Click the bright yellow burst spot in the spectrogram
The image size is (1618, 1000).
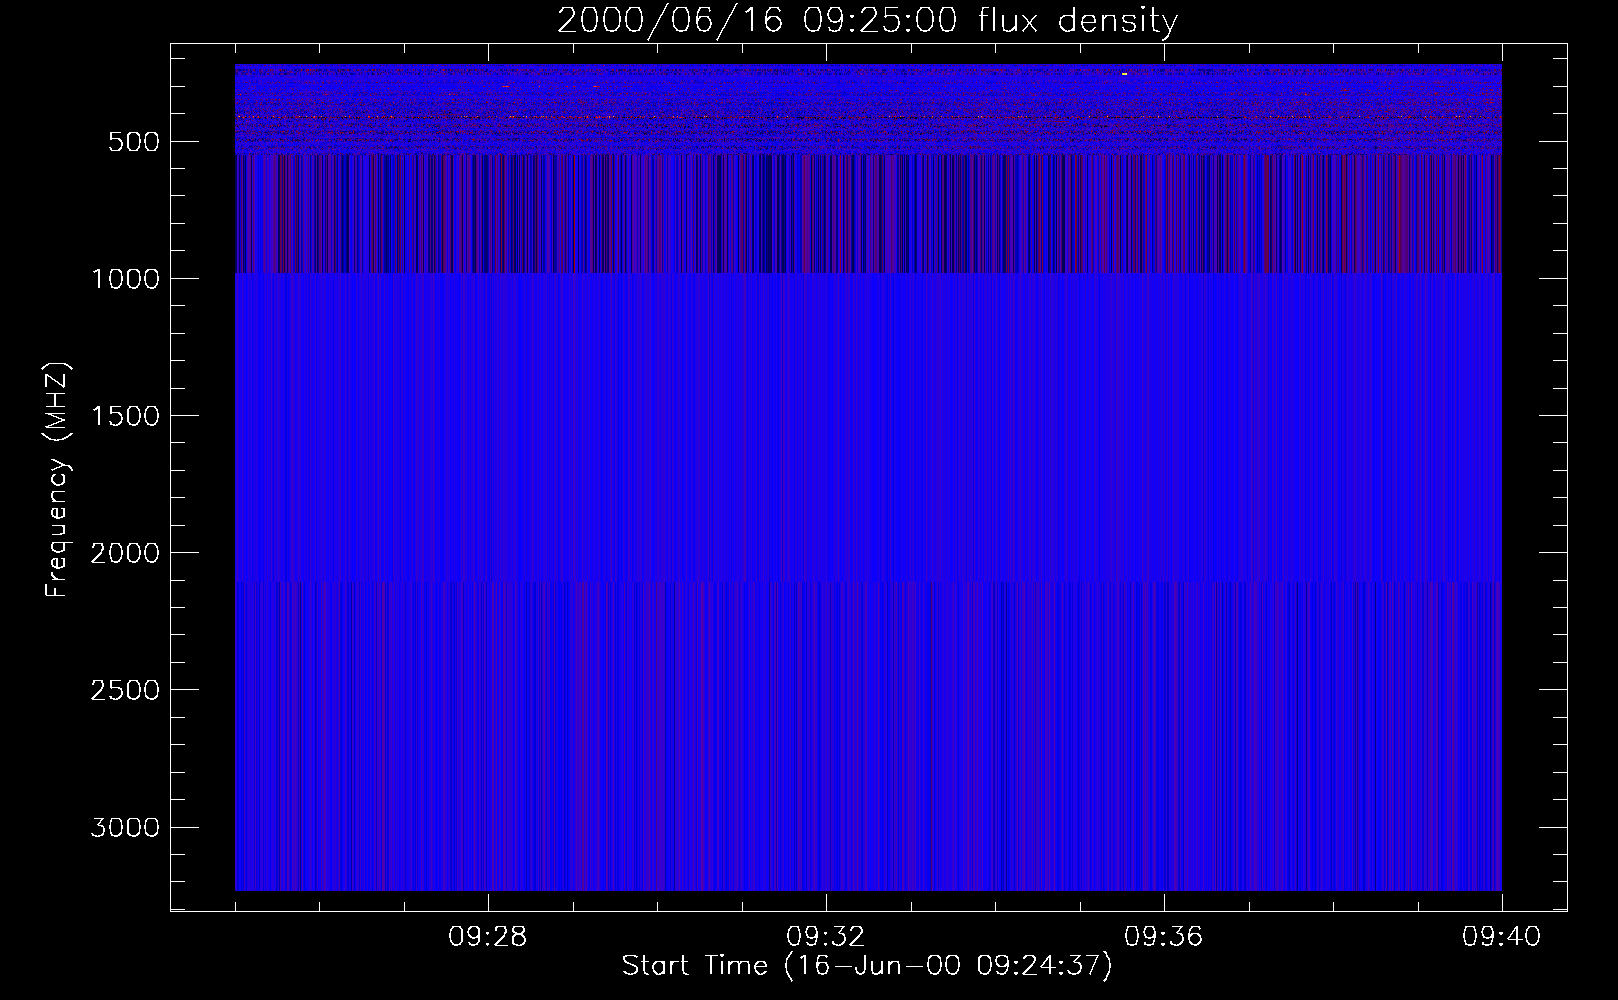[1125, 74]
